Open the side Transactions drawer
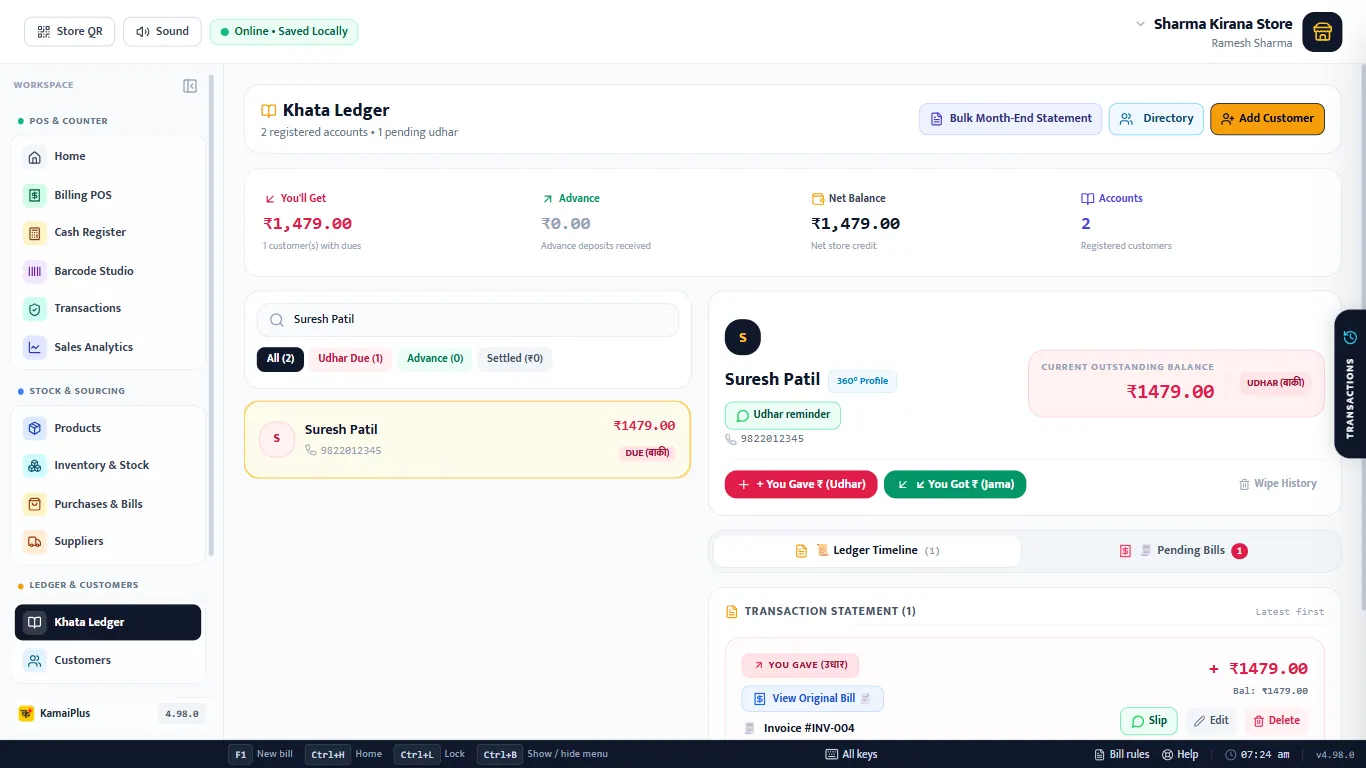Viewport: 1366px width, 768px height. [x=1350, y=384]
